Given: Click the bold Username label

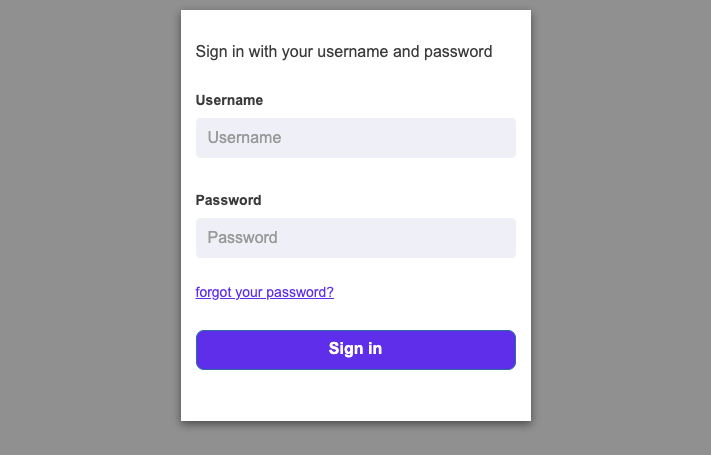Looking at the screenshot, I should coord(229,100).
